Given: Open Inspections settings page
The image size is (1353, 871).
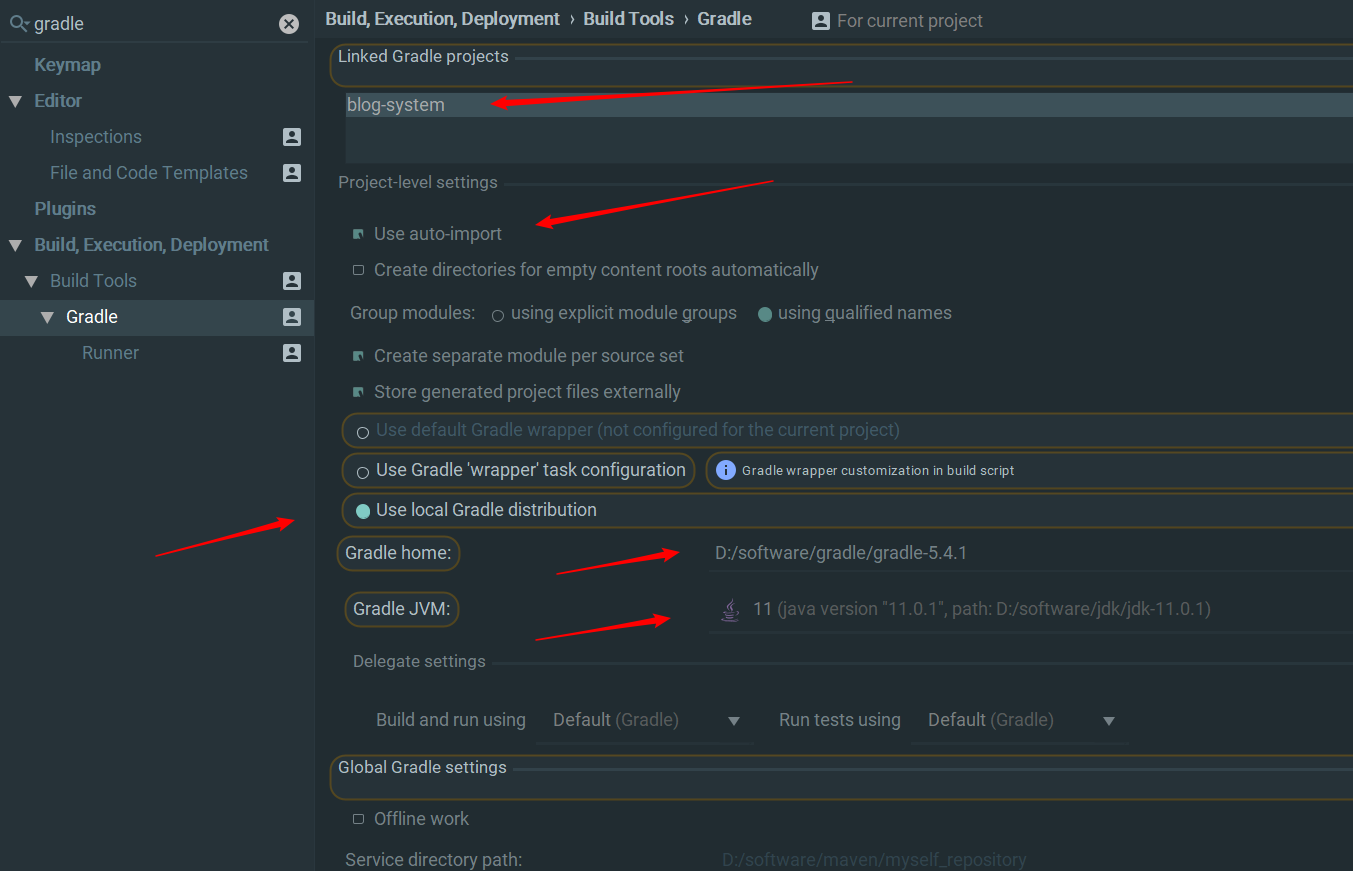Looking at the screenshot, I should pos(96,137).
